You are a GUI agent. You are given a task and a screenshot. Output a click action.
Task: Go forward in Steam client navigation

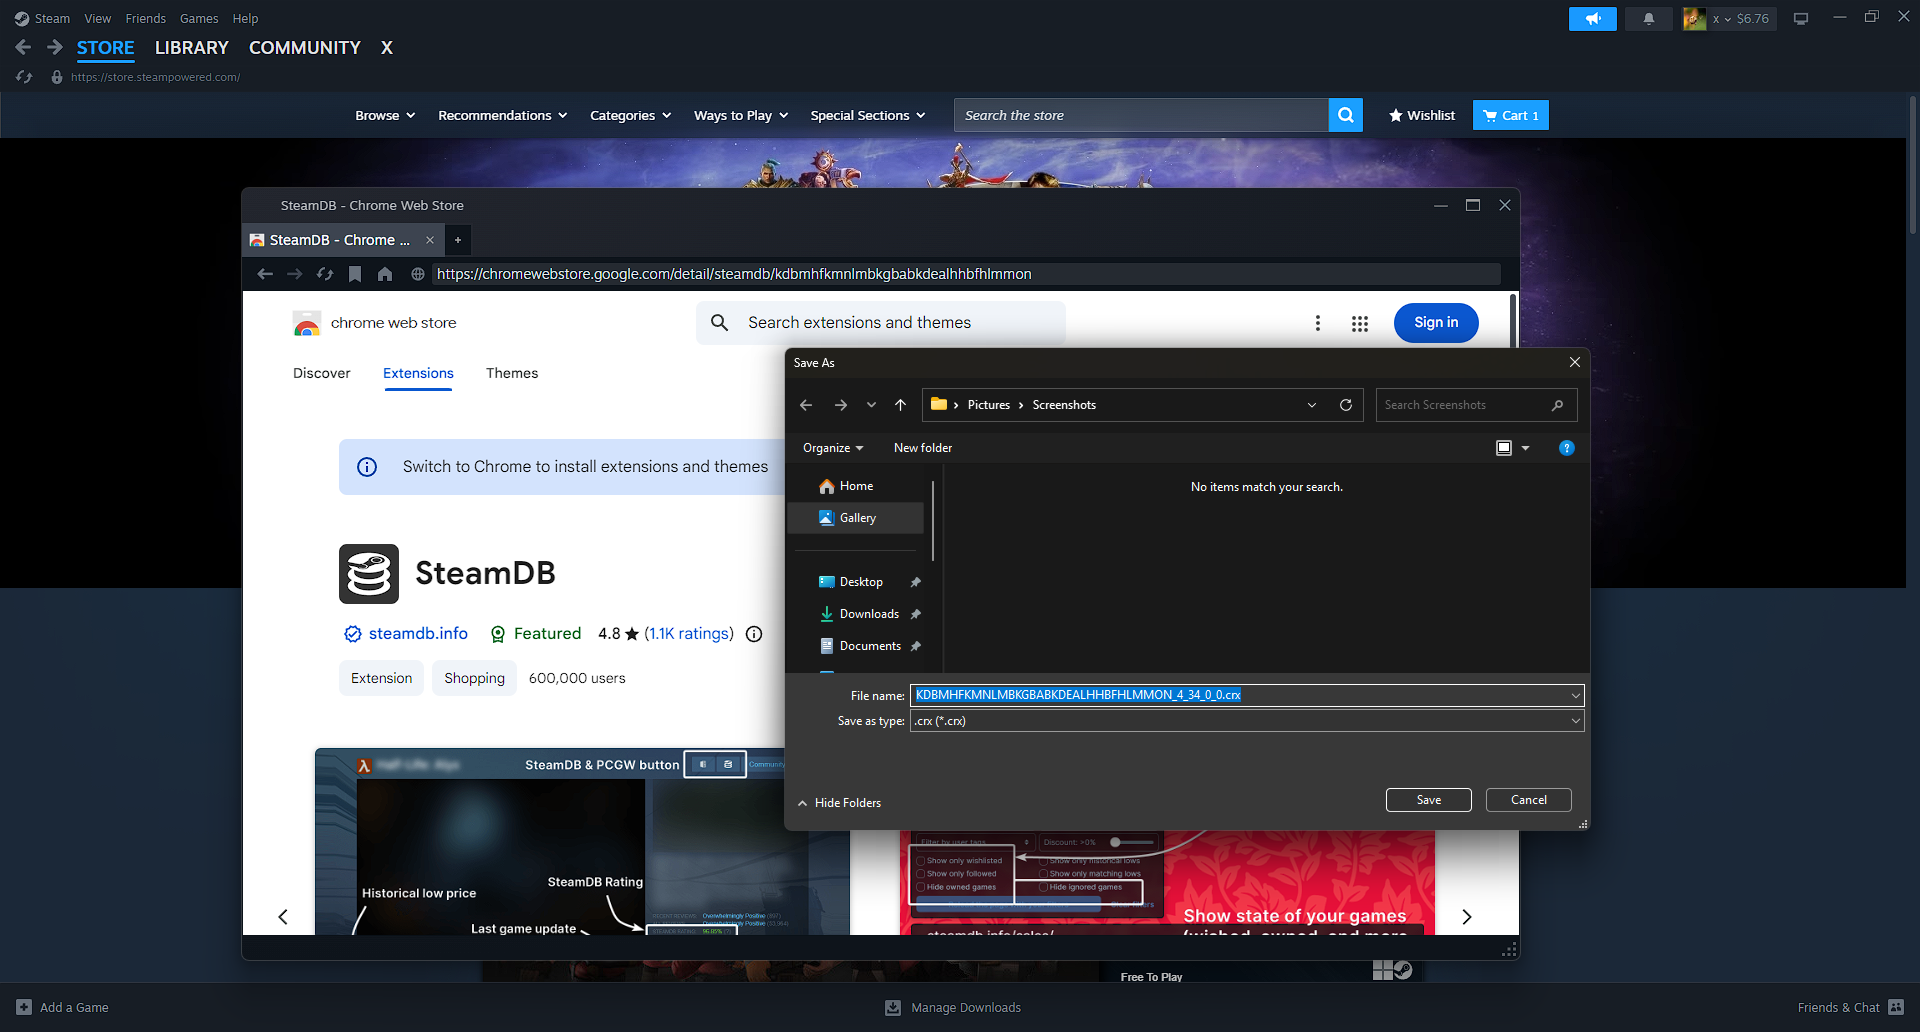pos(55,47)
